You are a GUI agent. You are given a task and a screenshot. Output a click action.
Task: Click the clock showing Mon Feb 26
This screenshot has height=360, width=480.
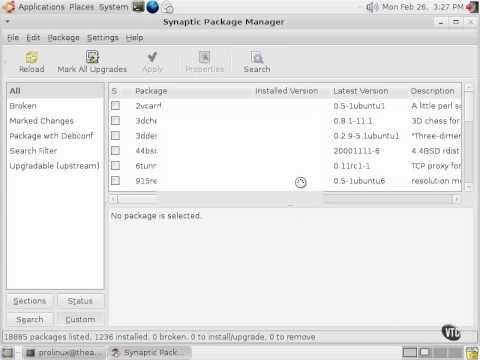422,7
